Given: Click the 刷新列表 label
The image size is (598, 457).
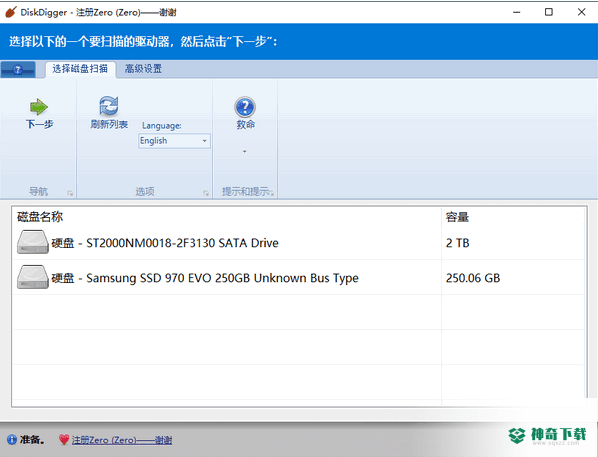Looking at the screenshot, I should point(109,124).
